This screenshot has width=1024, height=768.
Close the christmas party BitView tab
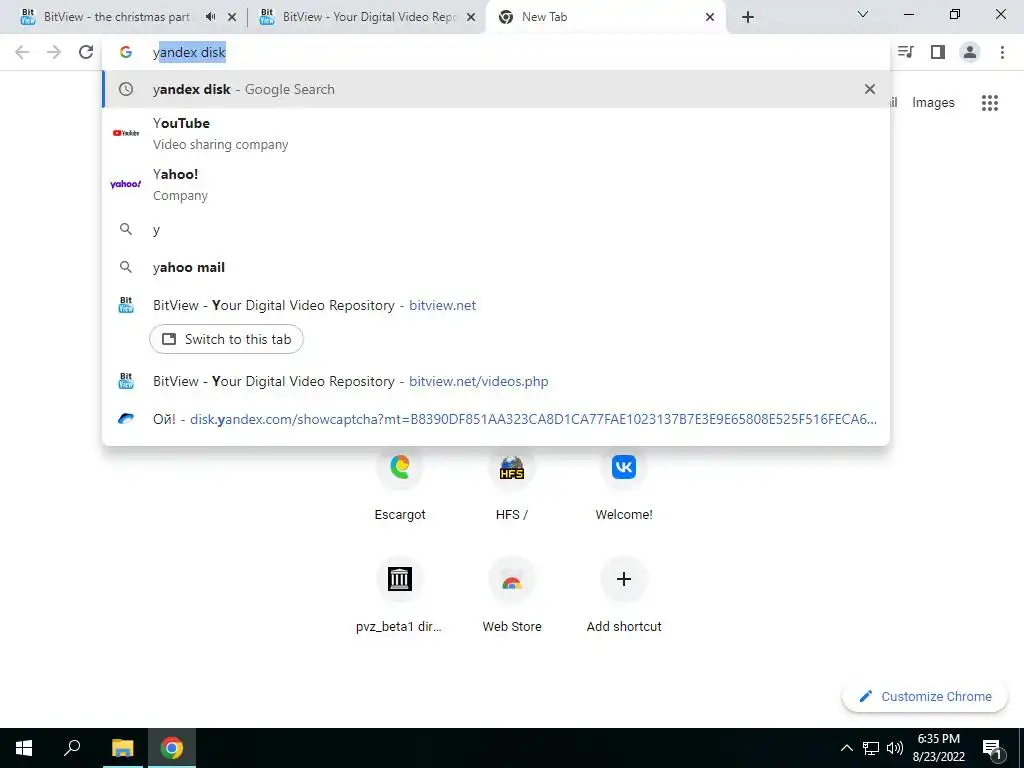232,17
